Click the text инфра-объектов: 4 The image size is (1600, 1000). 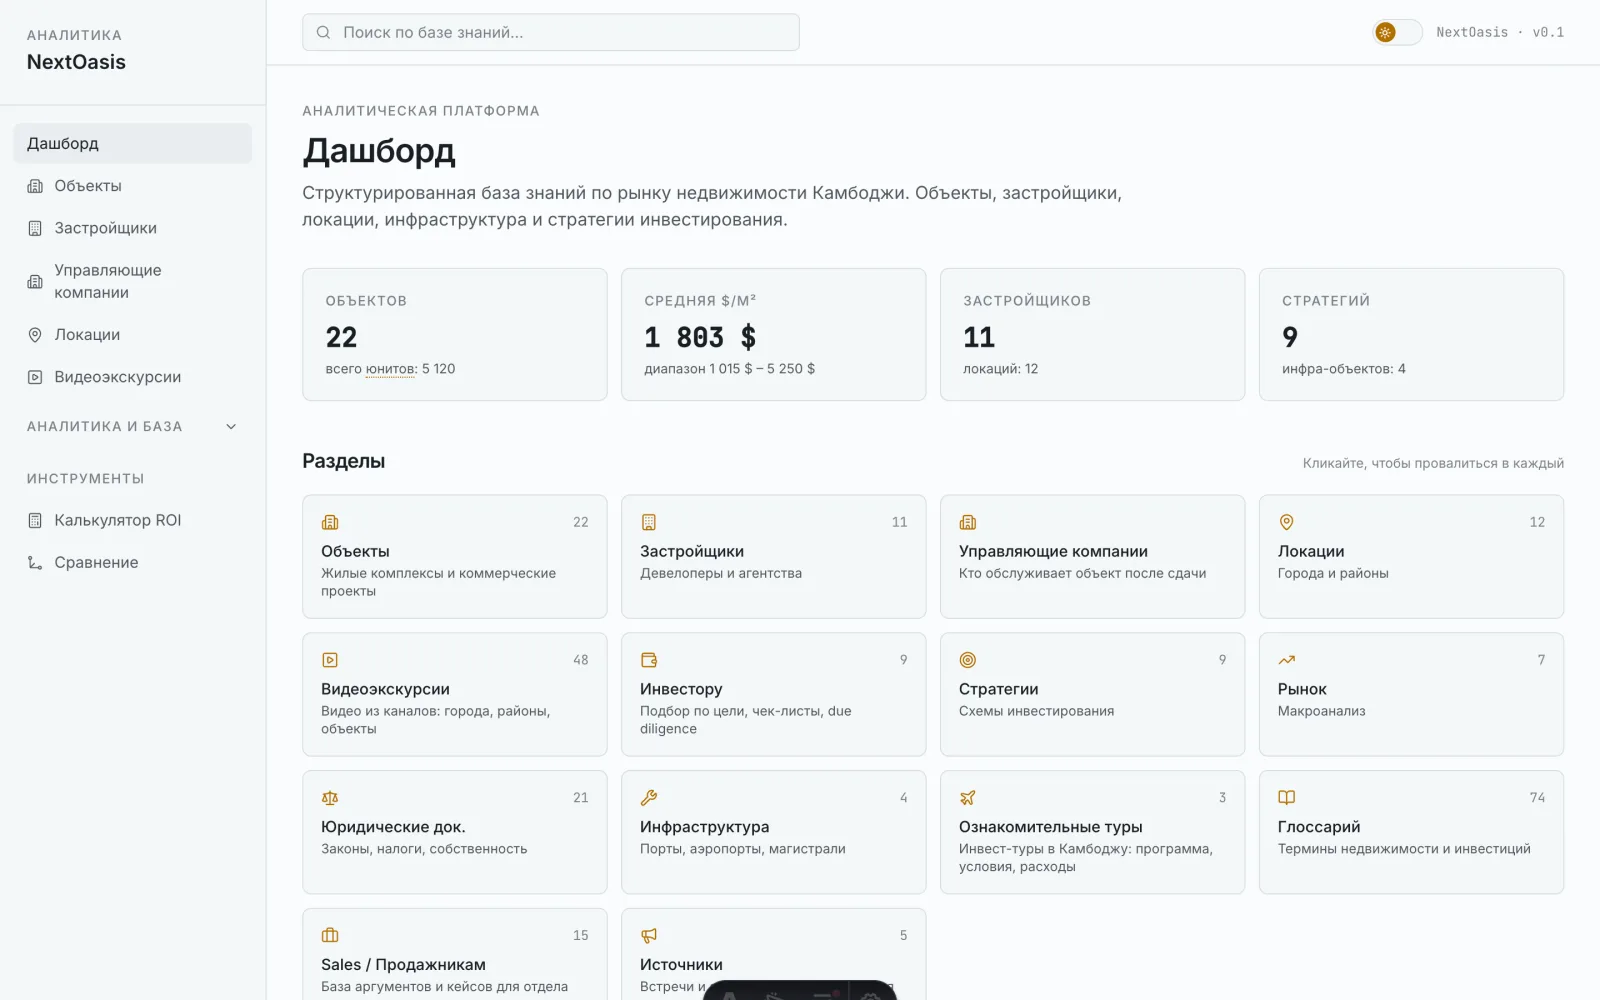click(1344, 369)
